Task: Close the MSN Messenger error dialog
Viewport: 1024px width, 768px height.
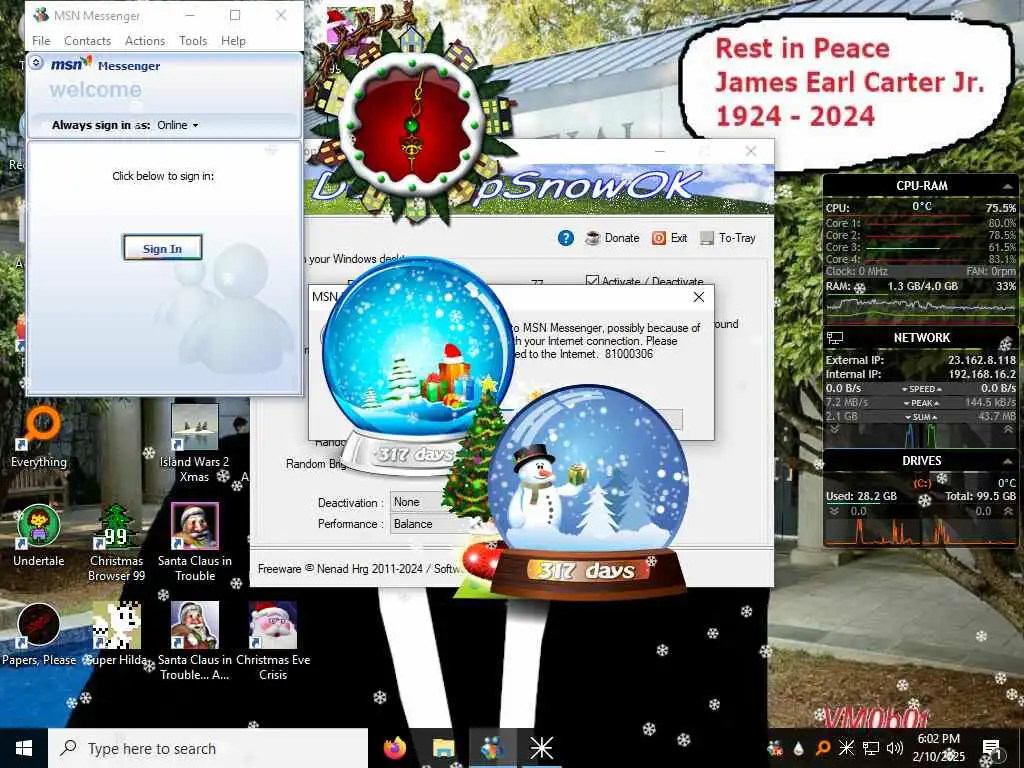Action: coord(699,297)
